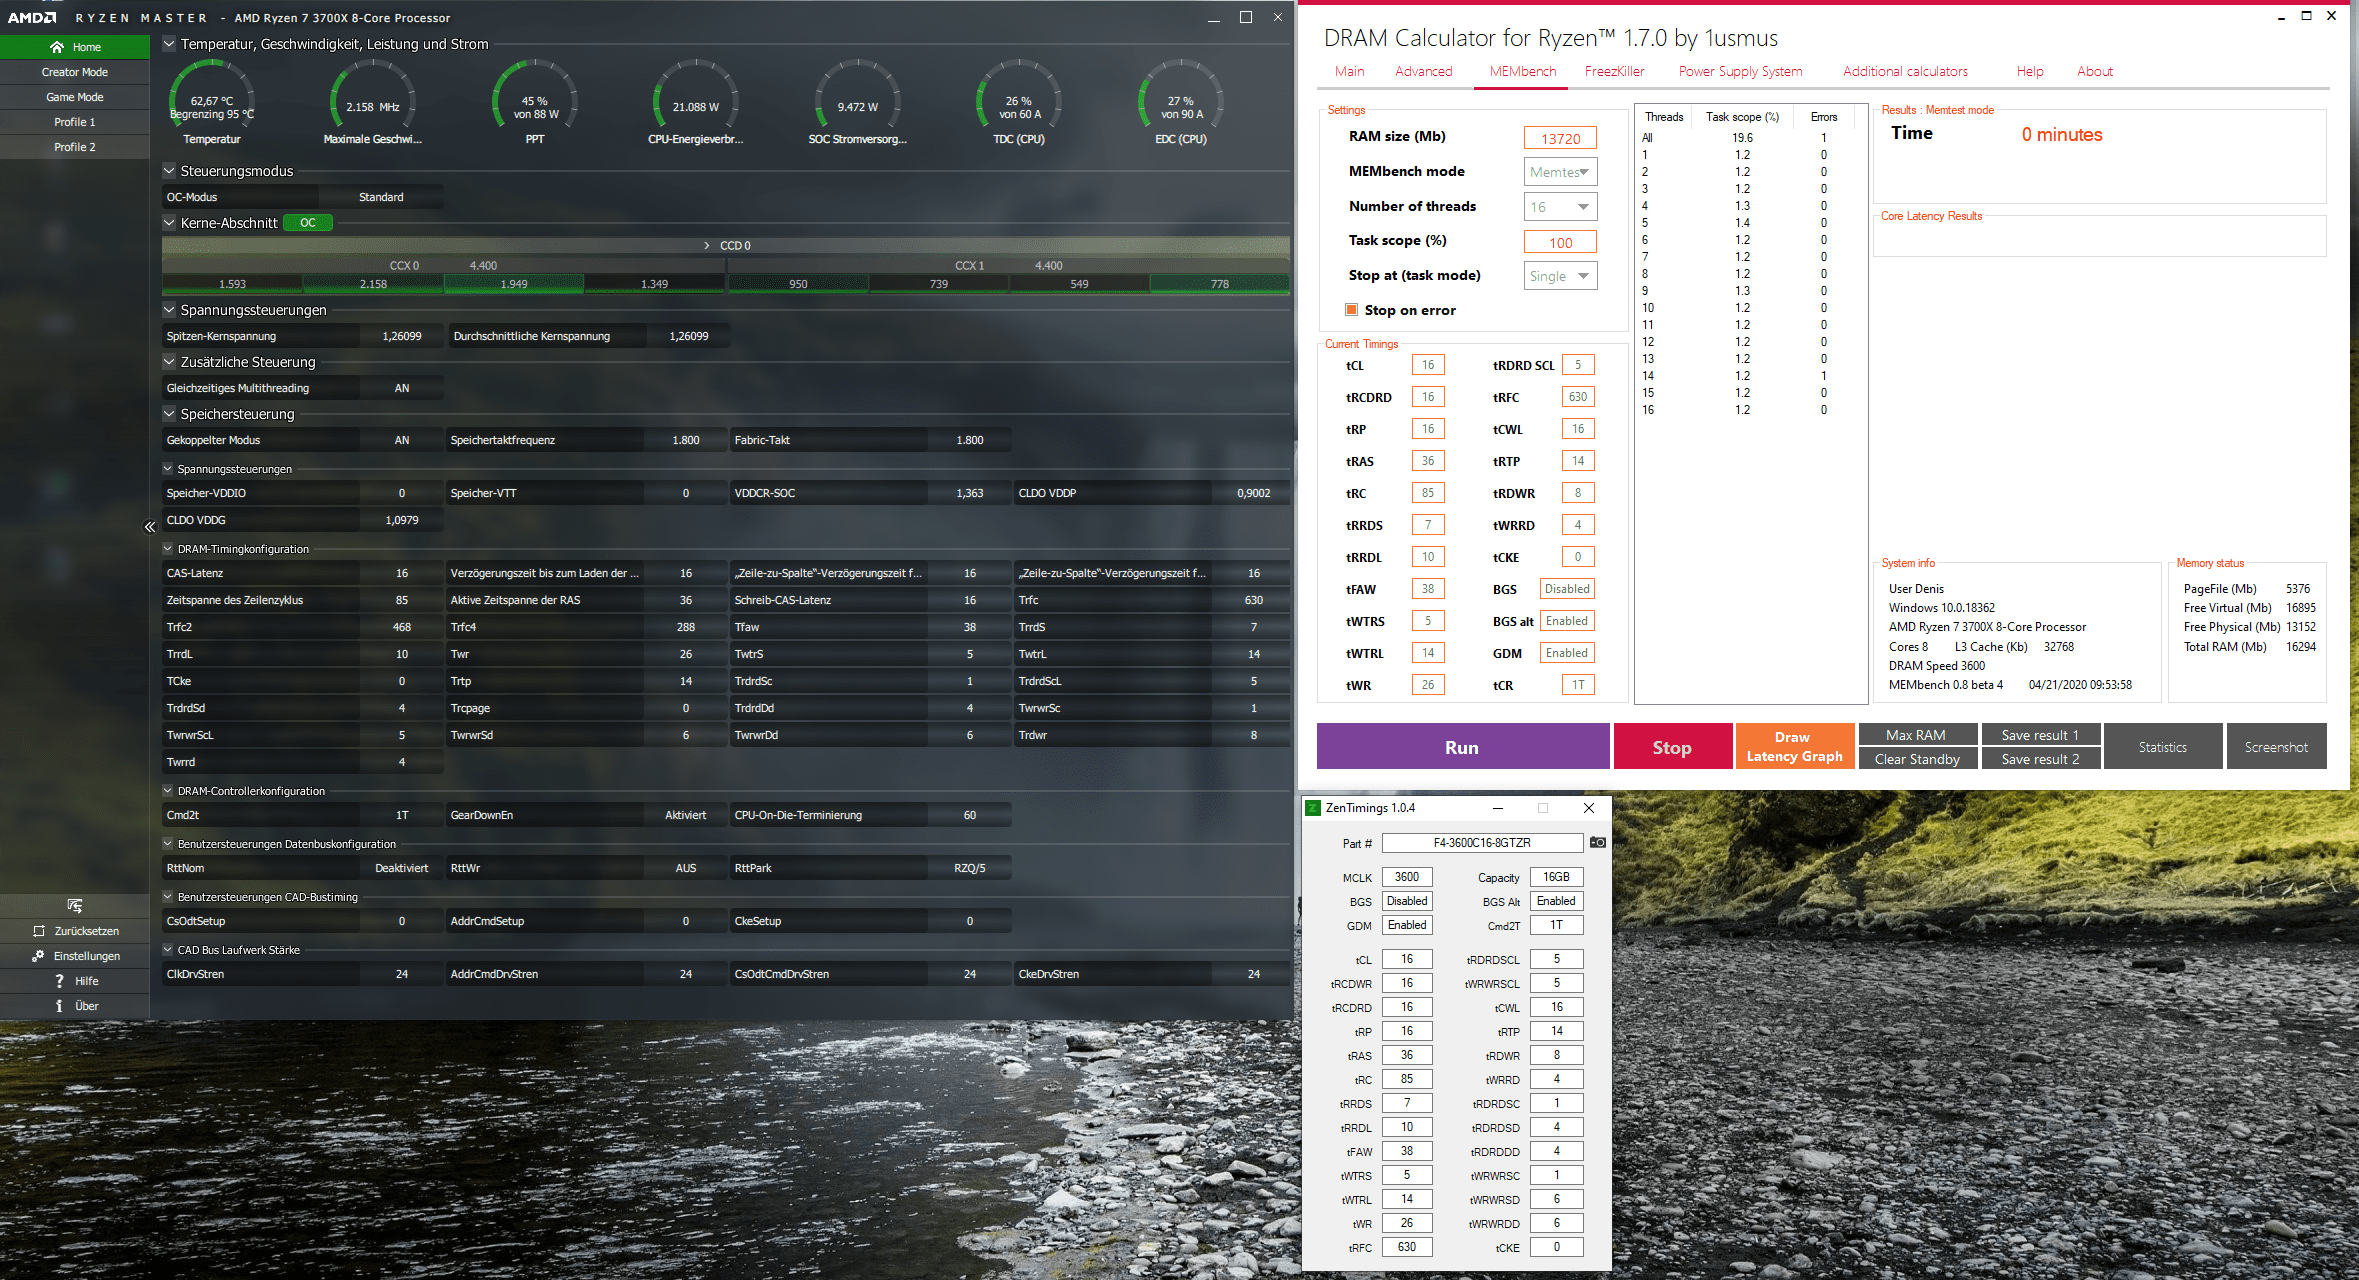Click the Task scope (%) input field

[1560, 242]
